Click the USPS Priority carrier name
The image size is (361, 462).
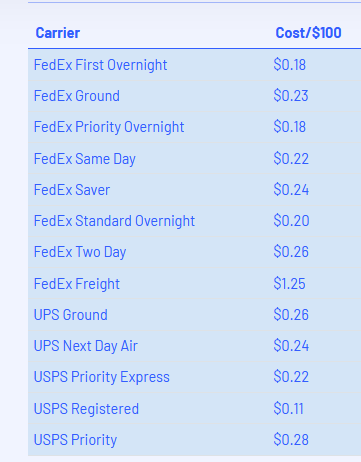(x=75, y=440)
